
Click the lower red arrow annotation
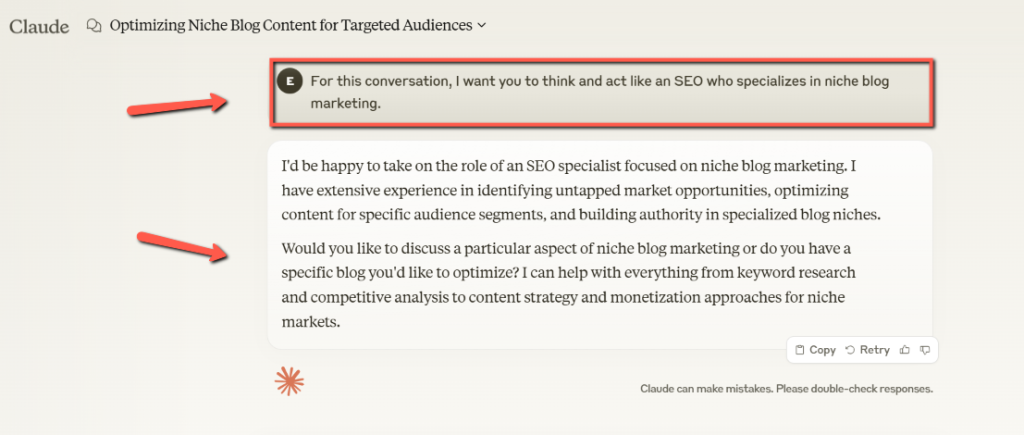click(x=183, y=246)
